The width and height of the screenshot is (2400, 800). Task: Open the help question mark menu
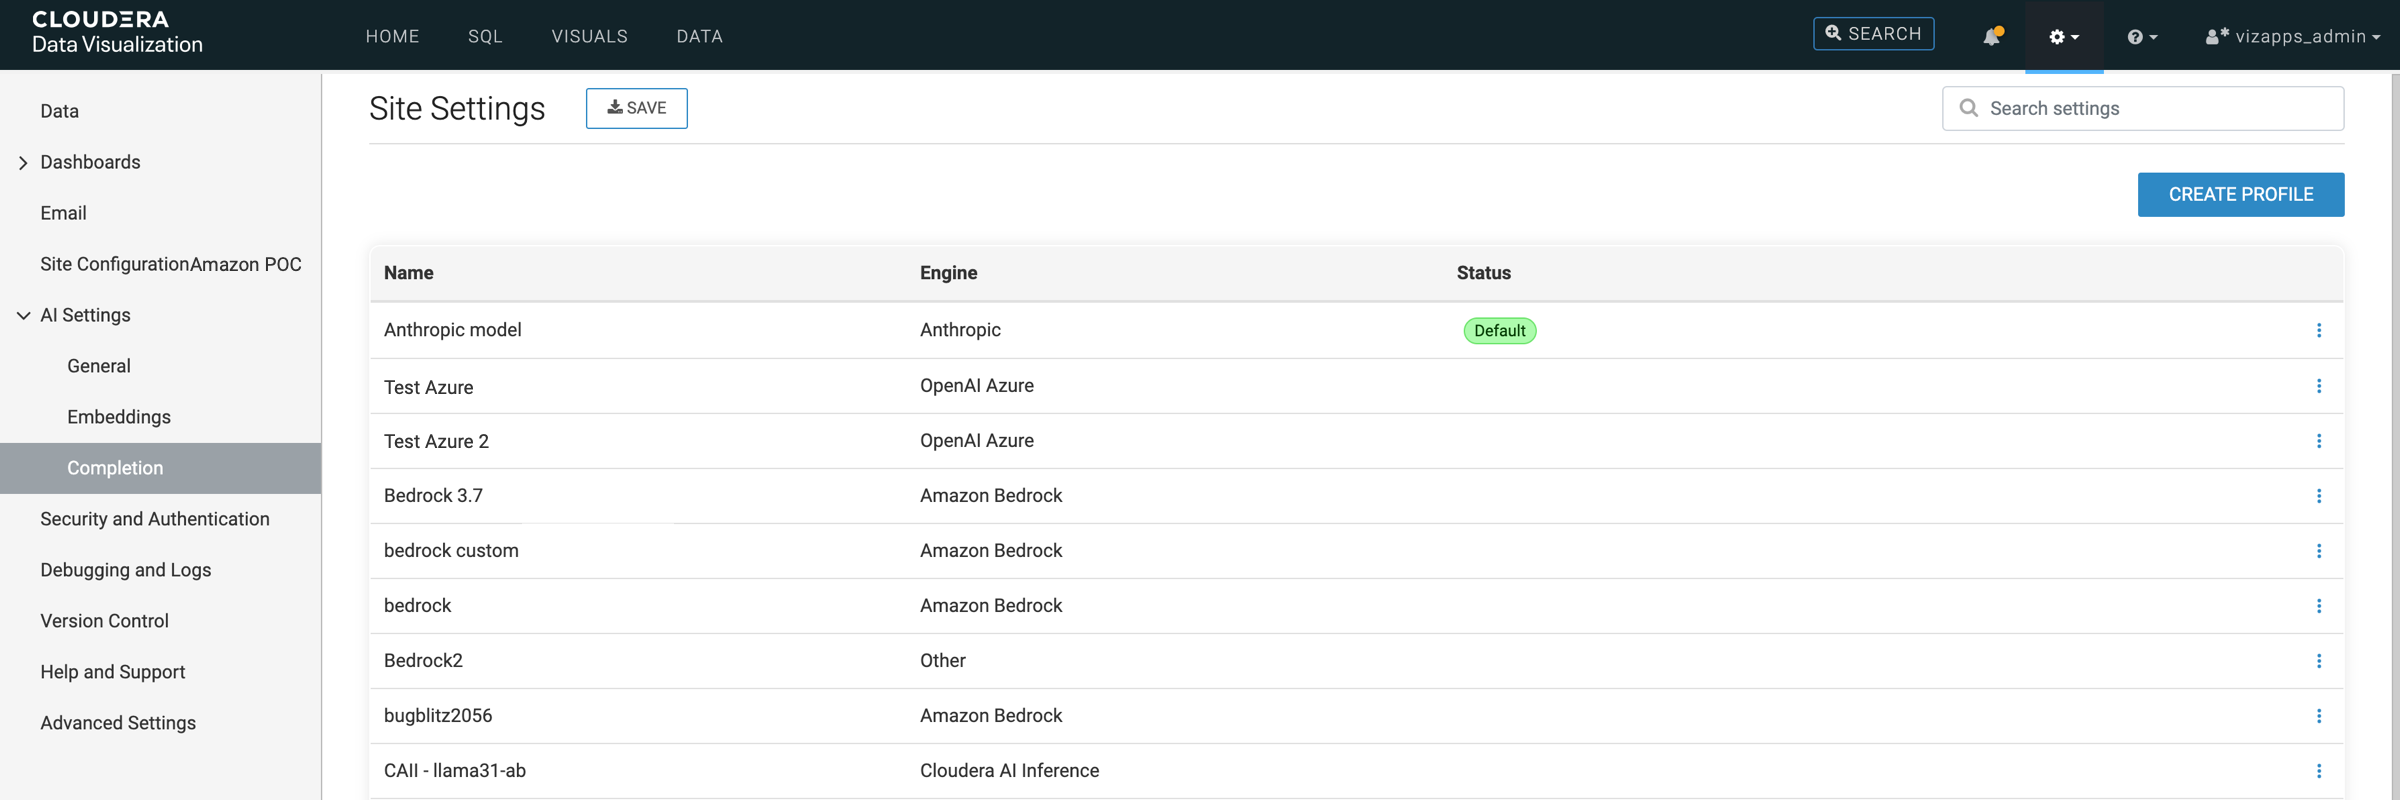(x=2141, y=37)
